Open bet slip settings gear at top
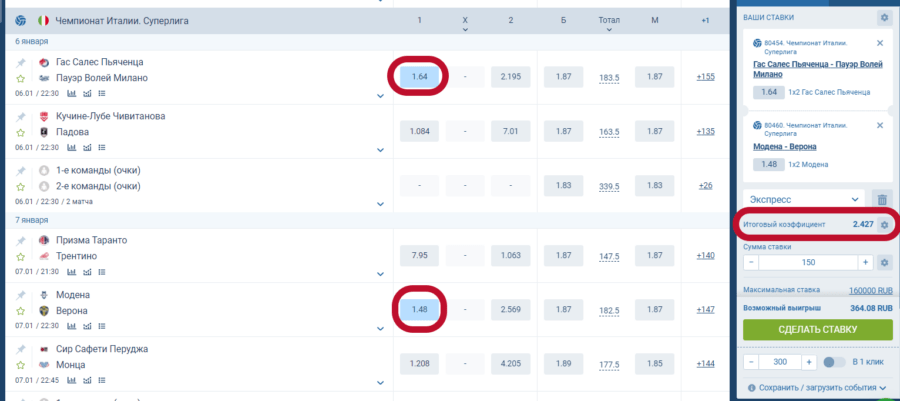 [883, 17]
